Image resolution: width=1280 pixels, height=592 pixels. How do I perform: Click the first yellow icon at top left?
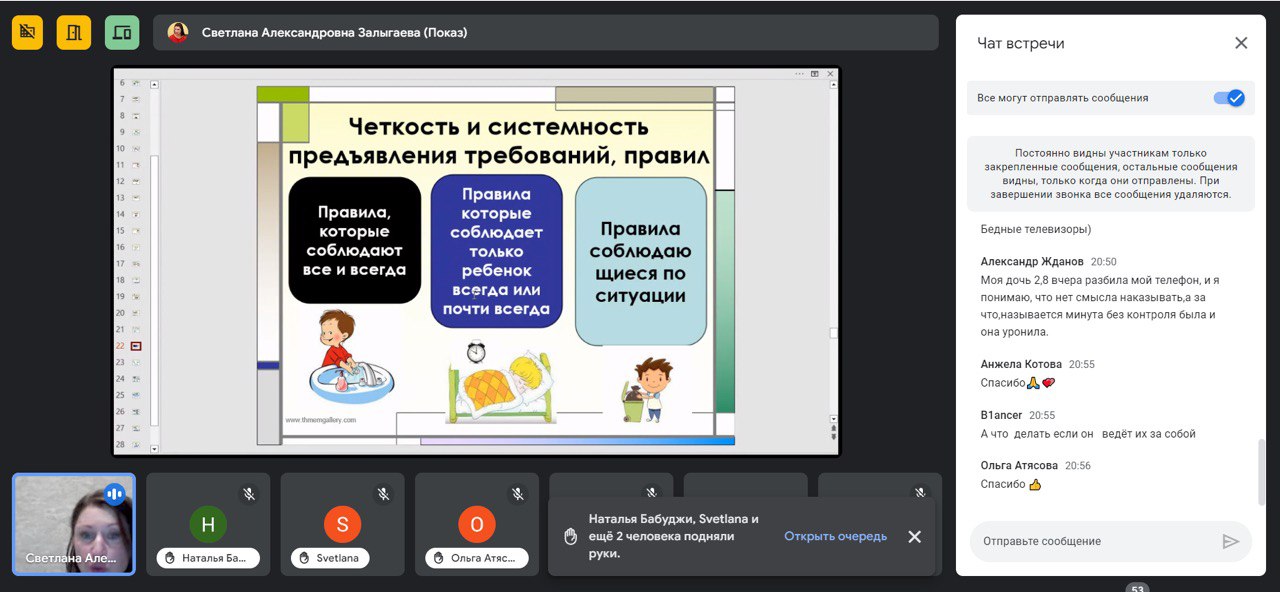(27, 32)
